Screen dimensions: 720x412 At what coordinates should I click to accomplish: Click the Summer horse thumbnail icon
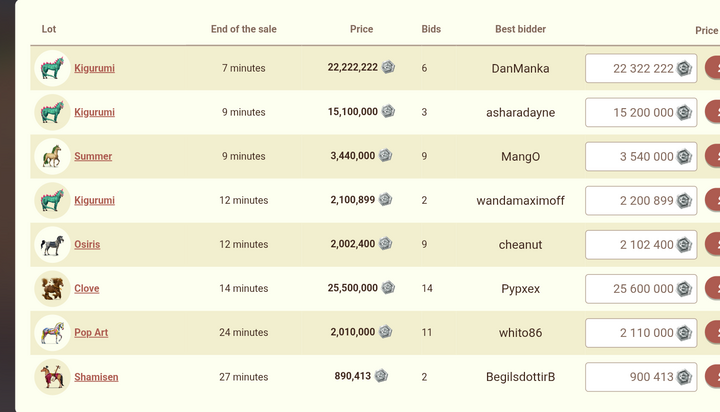51,156
